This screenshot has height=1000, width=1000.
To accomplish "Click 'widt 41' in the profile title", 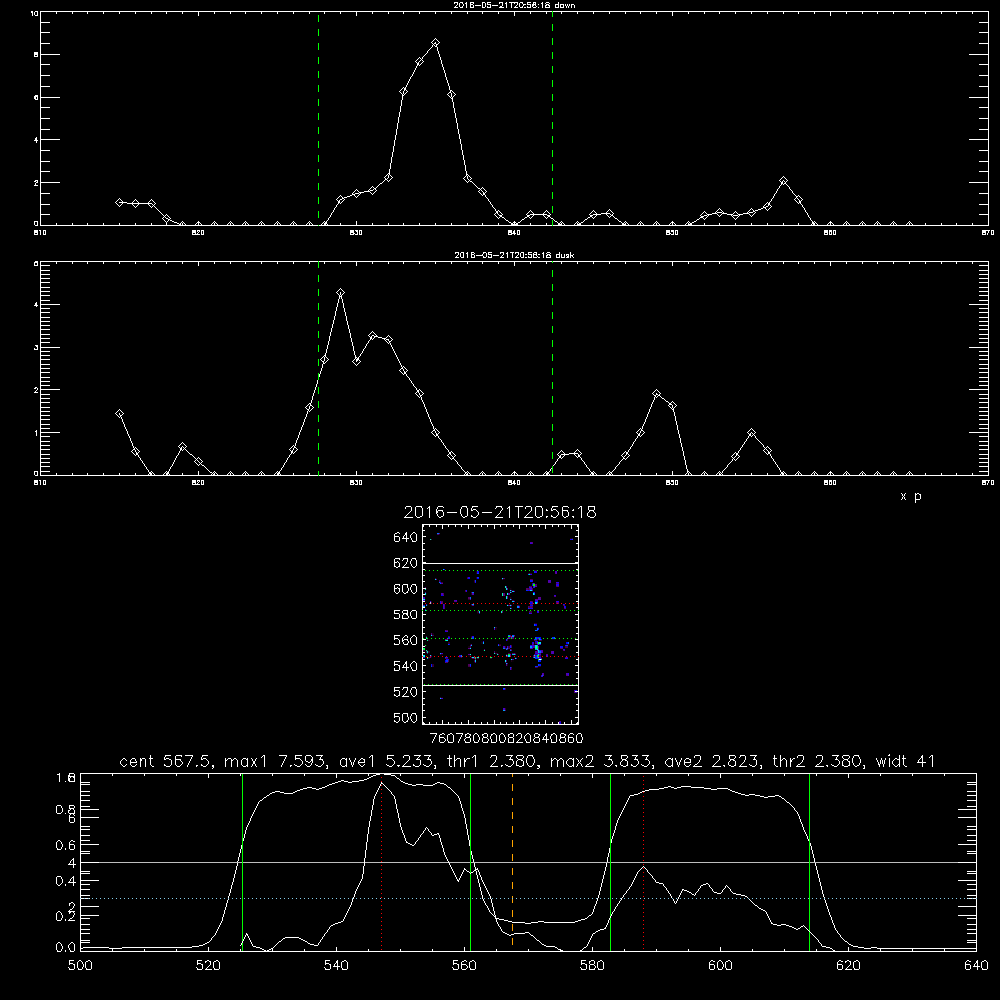I will 906,761.
